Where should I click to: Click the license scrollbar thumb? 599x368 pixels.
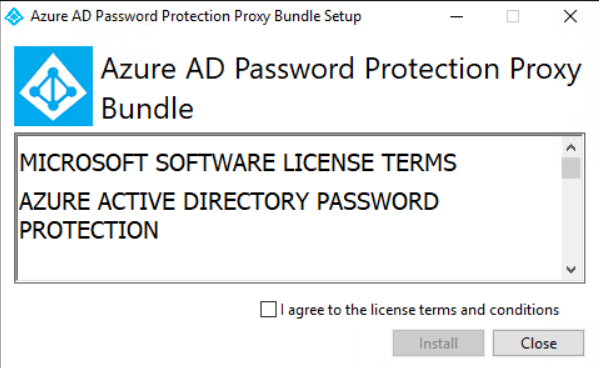pyautogui.click(x=571, y=168)
